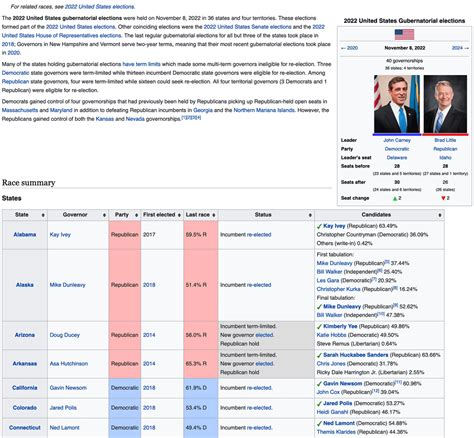
Task: Open the Georgia link in intro
Action: tap(203, 110)
